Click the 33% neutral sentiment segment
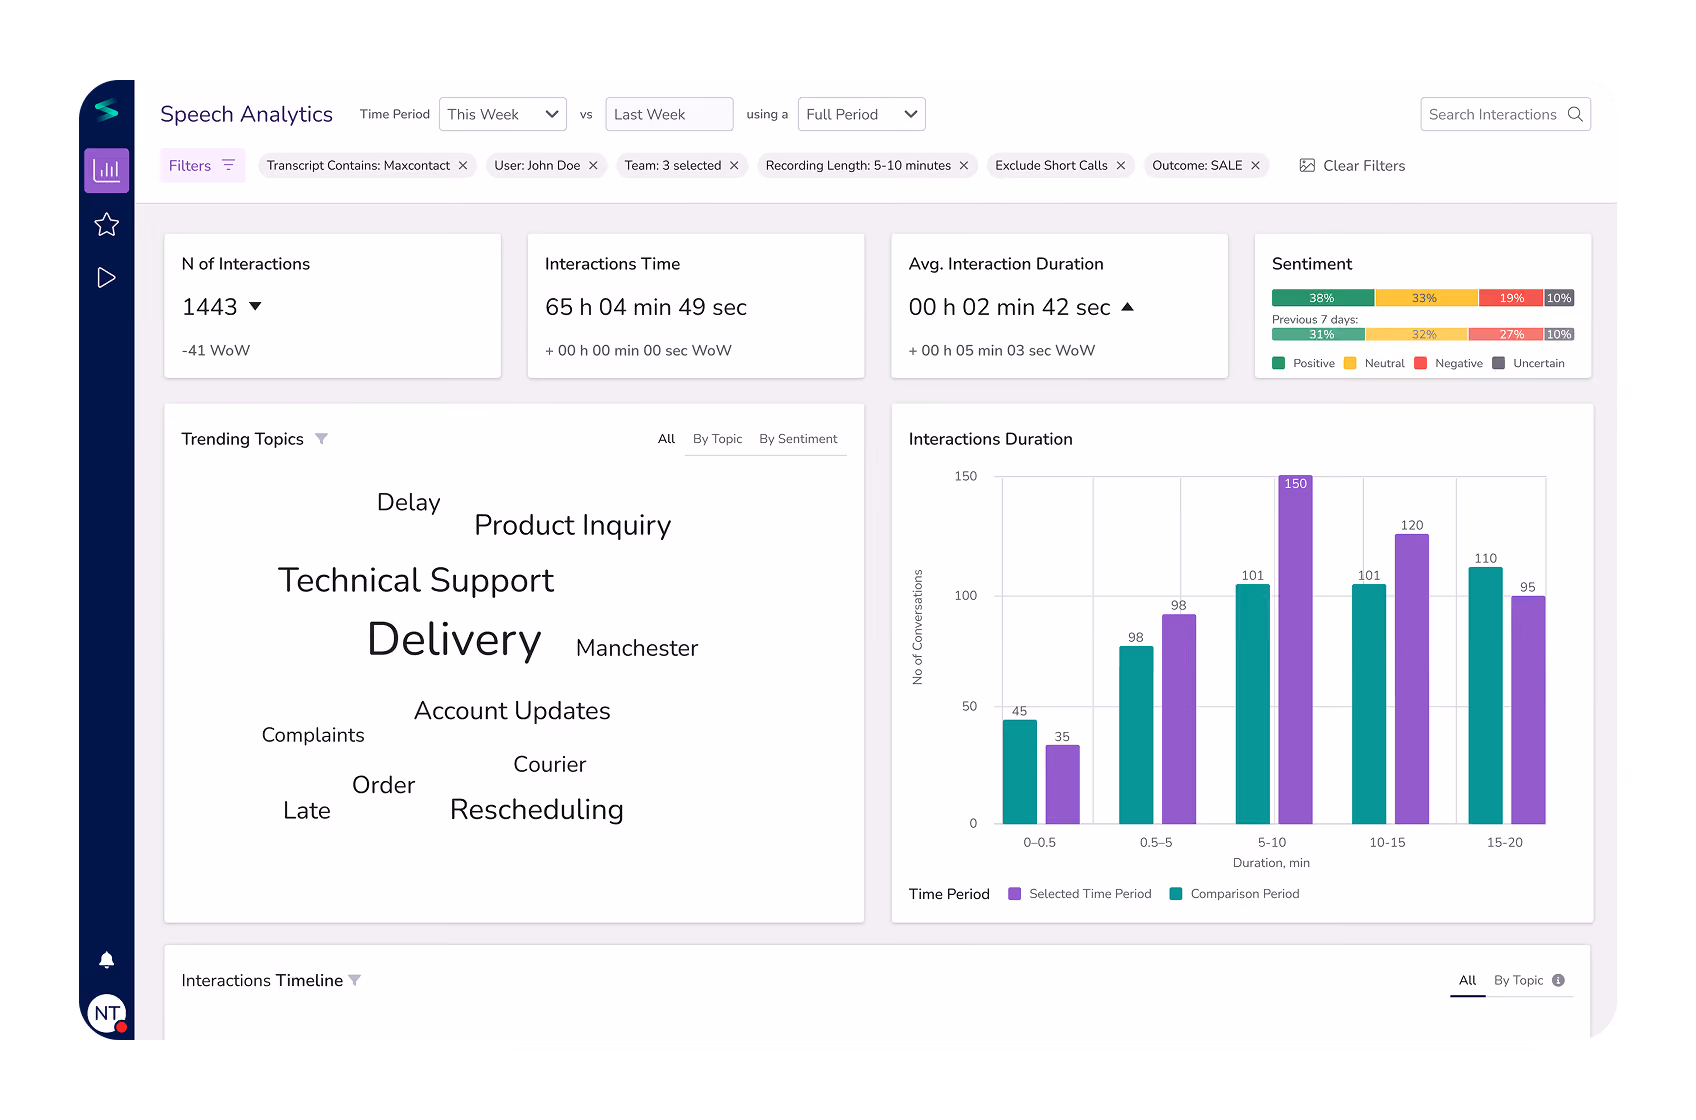 click(1426, 298)
